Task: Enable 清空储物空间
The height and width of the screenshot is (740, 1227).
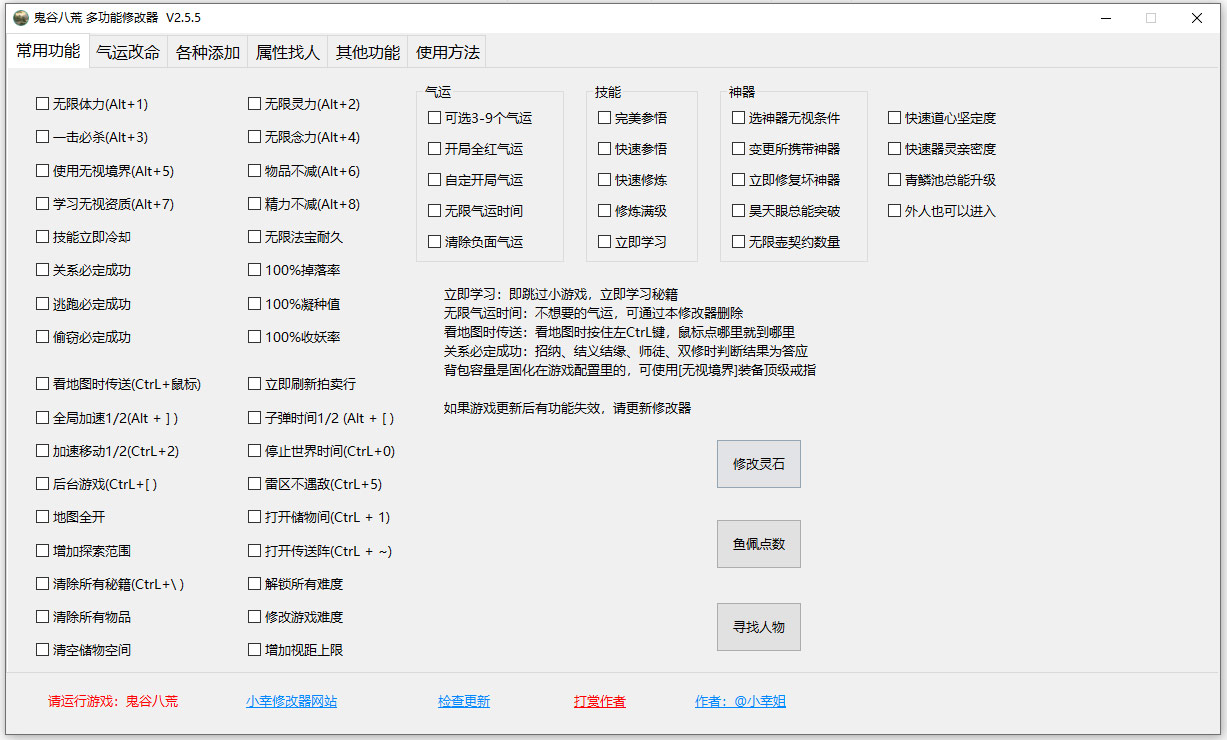Action: click(x=42, y=649)
